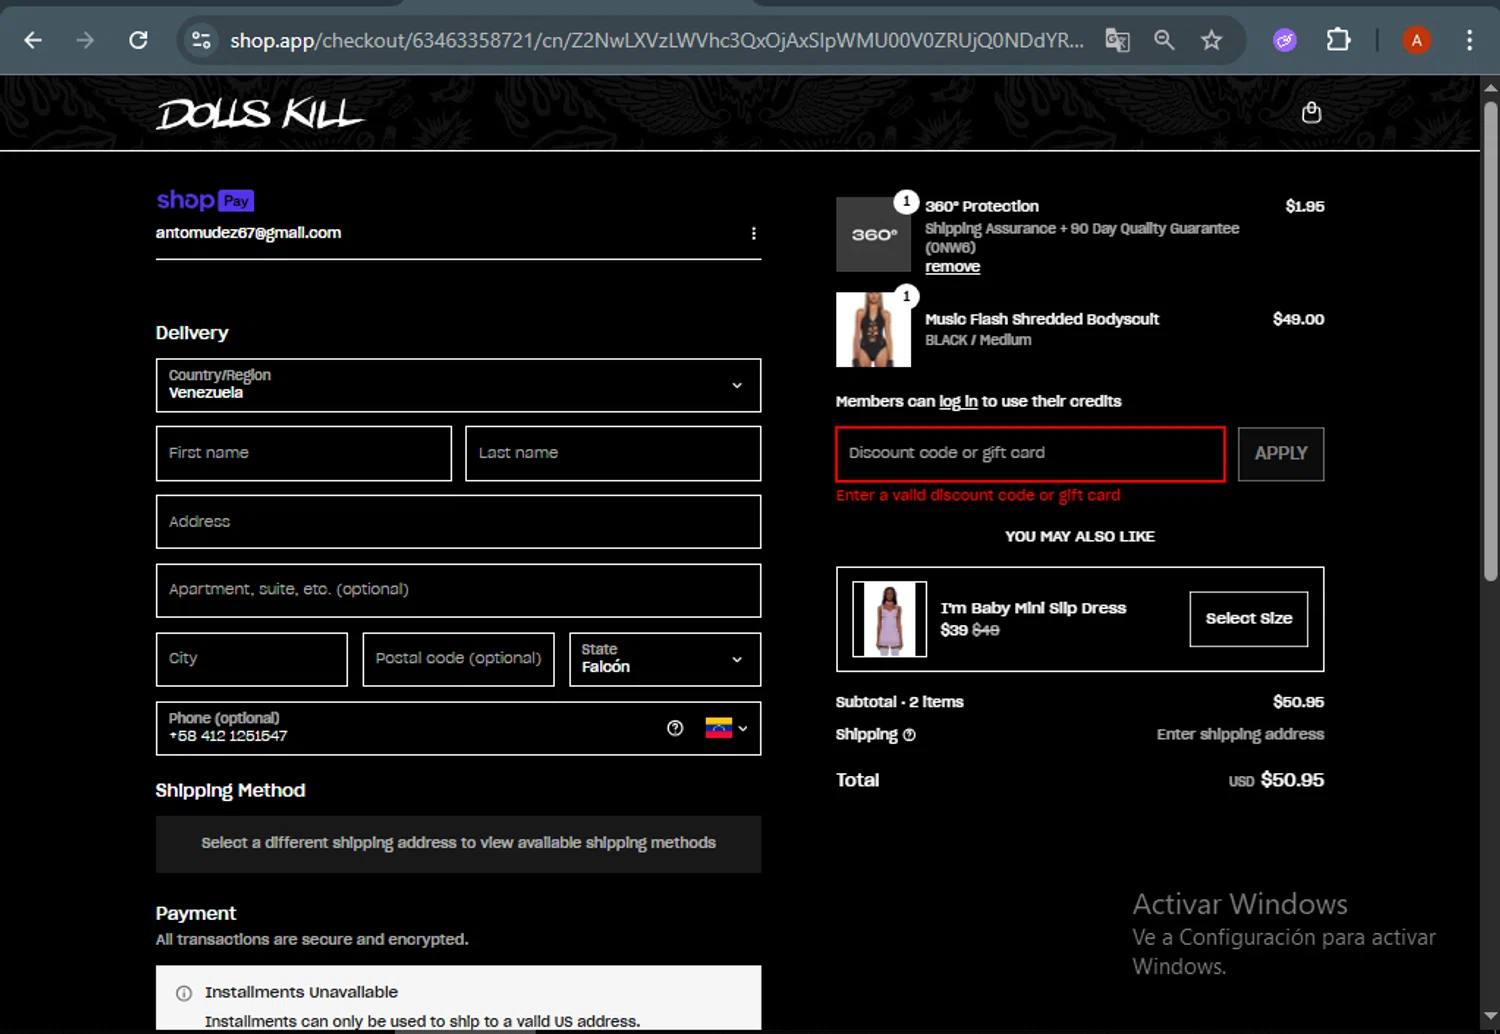1500x1034 pixels.
Task: Click the browser forward arrow
Action: [x=85, y=40]
